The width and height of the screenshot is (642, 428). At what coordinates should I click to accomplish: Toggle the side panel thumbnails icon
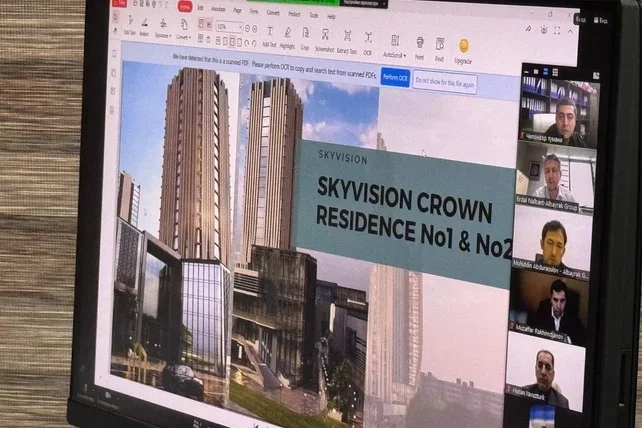tap(114, 54)
